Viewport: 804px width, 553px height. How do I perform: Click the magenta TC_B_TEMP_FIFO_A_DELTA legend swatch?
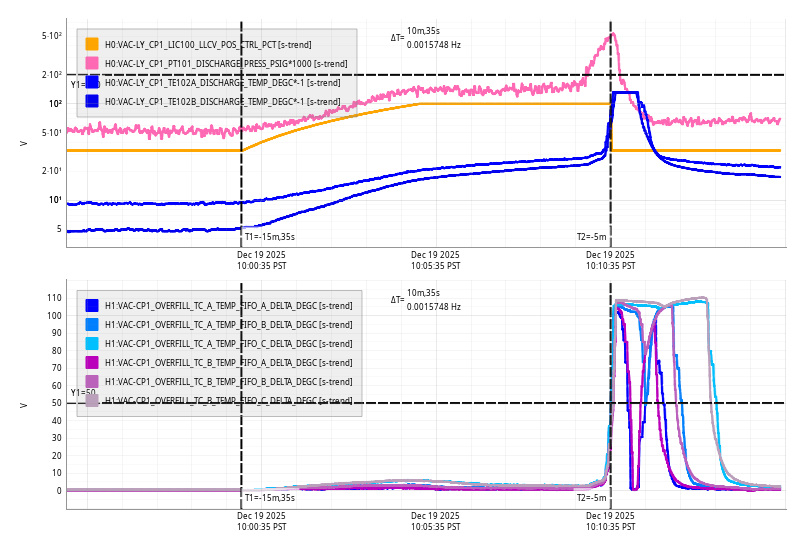click(x=92, y=362)
